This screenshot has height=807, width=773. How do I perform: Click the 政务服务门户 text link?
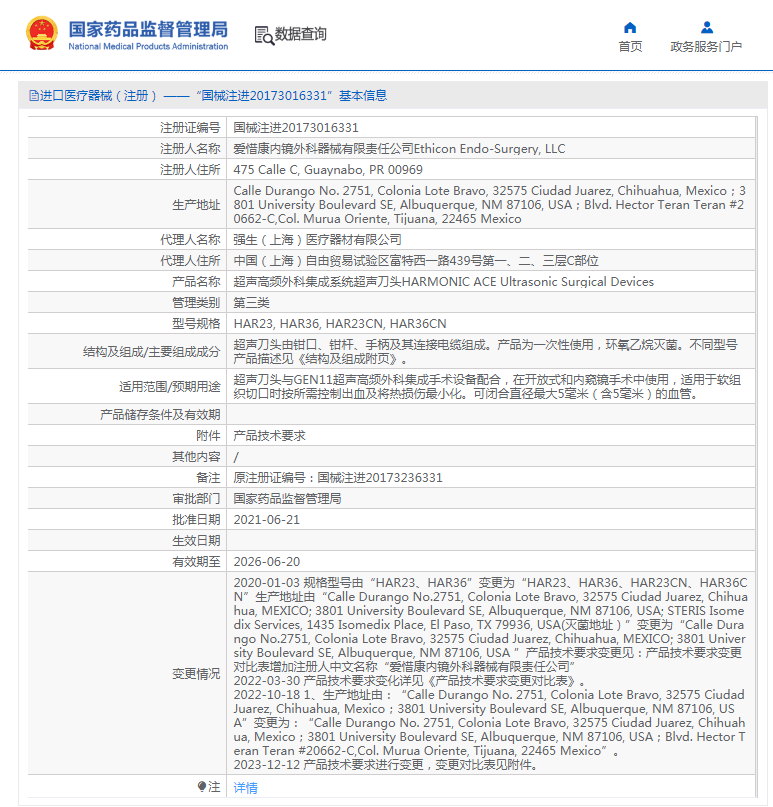706,47
